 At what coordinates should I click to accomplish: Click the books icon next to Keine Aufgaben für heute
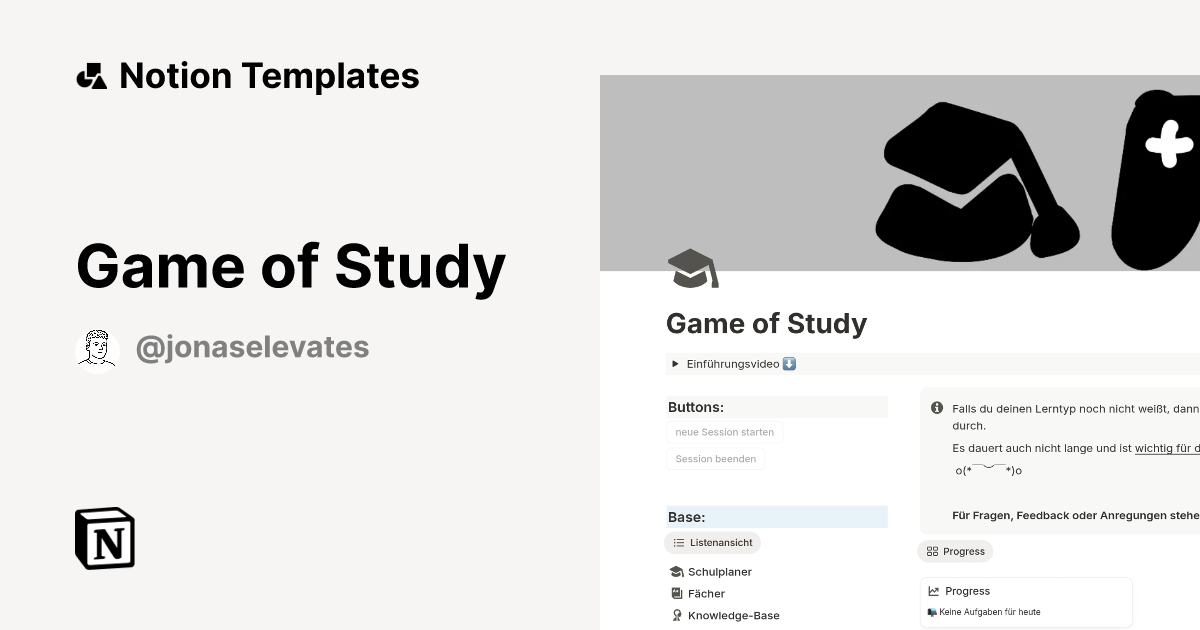point(933,611)
